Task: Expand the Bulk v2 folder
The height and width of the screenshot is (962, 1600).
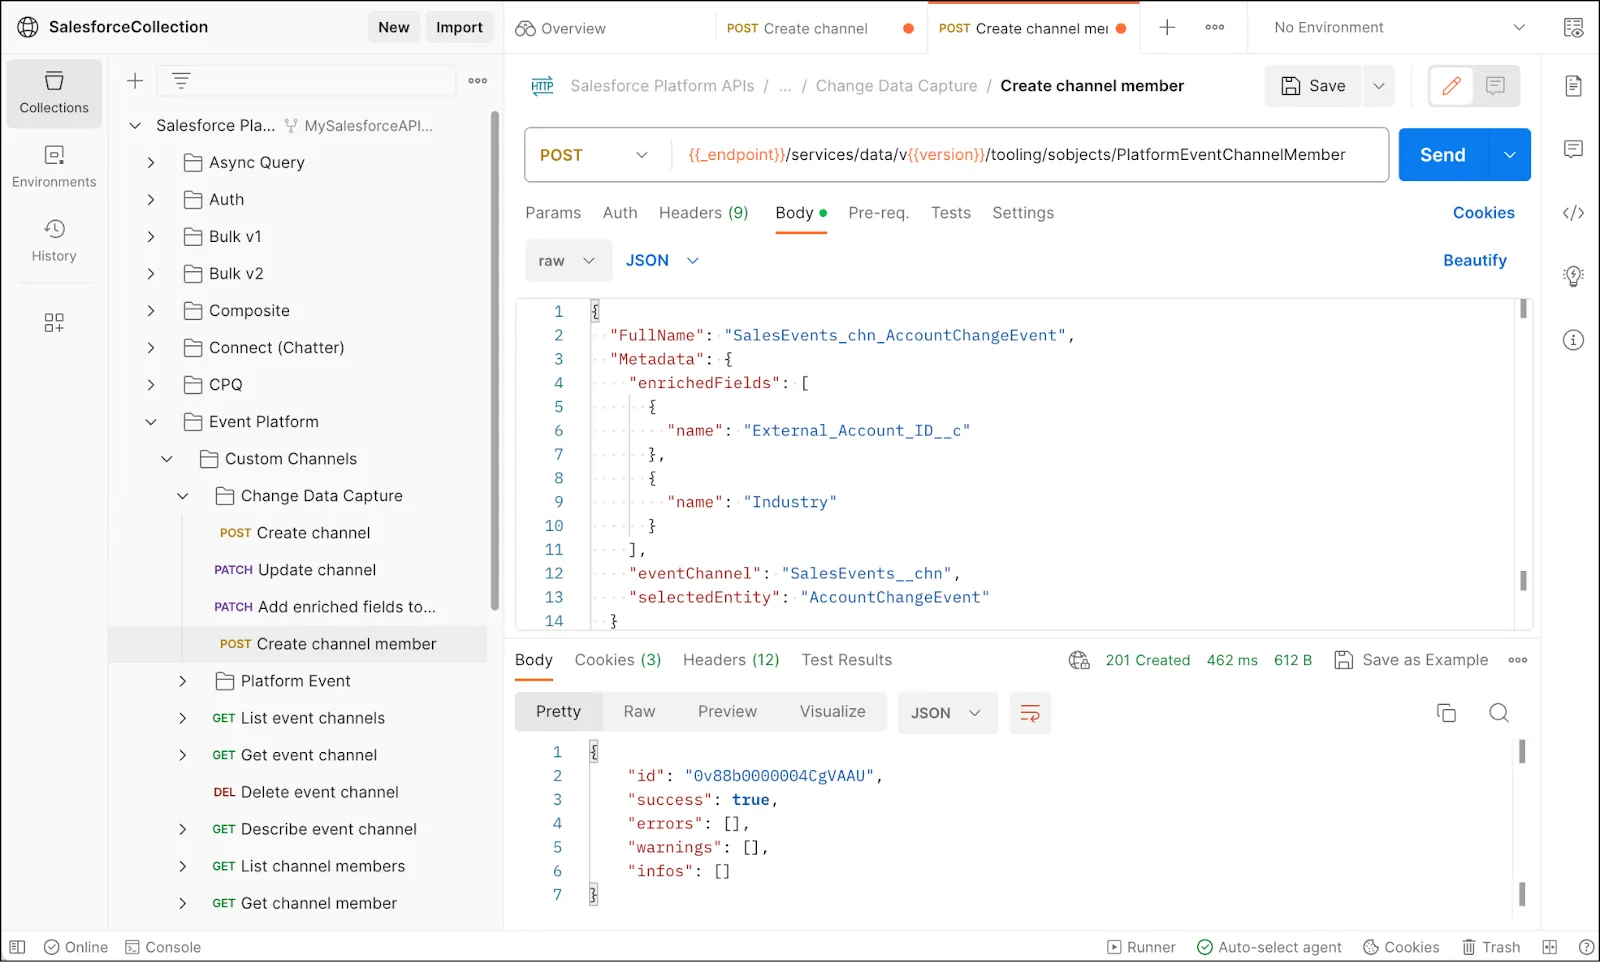Action: [151, 273]
